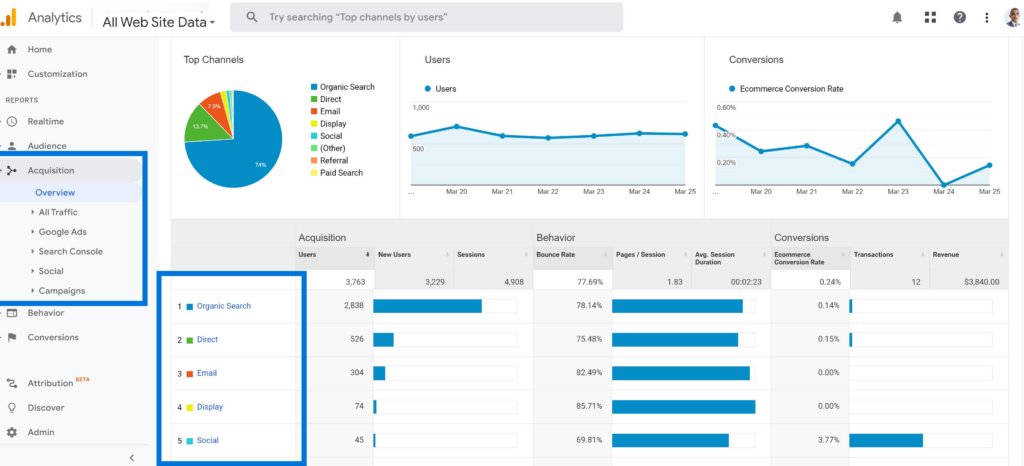This screenshot has width=1024, height=466.
Task: Click the Paid Search legend entry
Action: (337, 173)
